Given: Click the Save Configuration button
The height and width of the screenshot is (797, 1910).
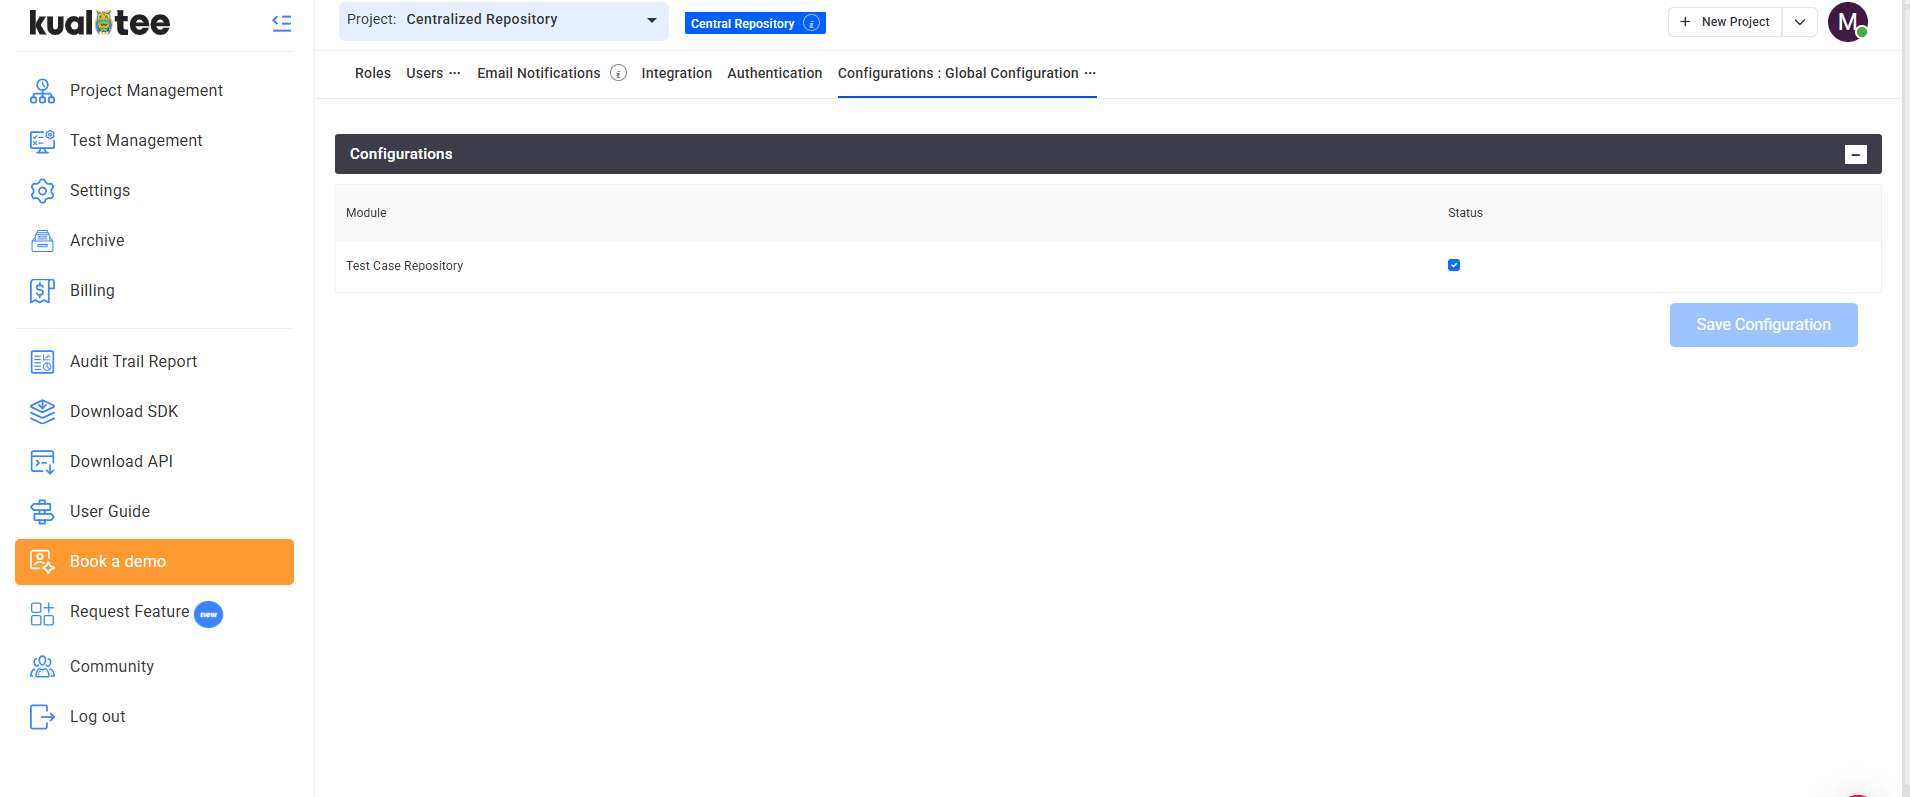Looking at the screenshot, I should (x=1763, y=325).
